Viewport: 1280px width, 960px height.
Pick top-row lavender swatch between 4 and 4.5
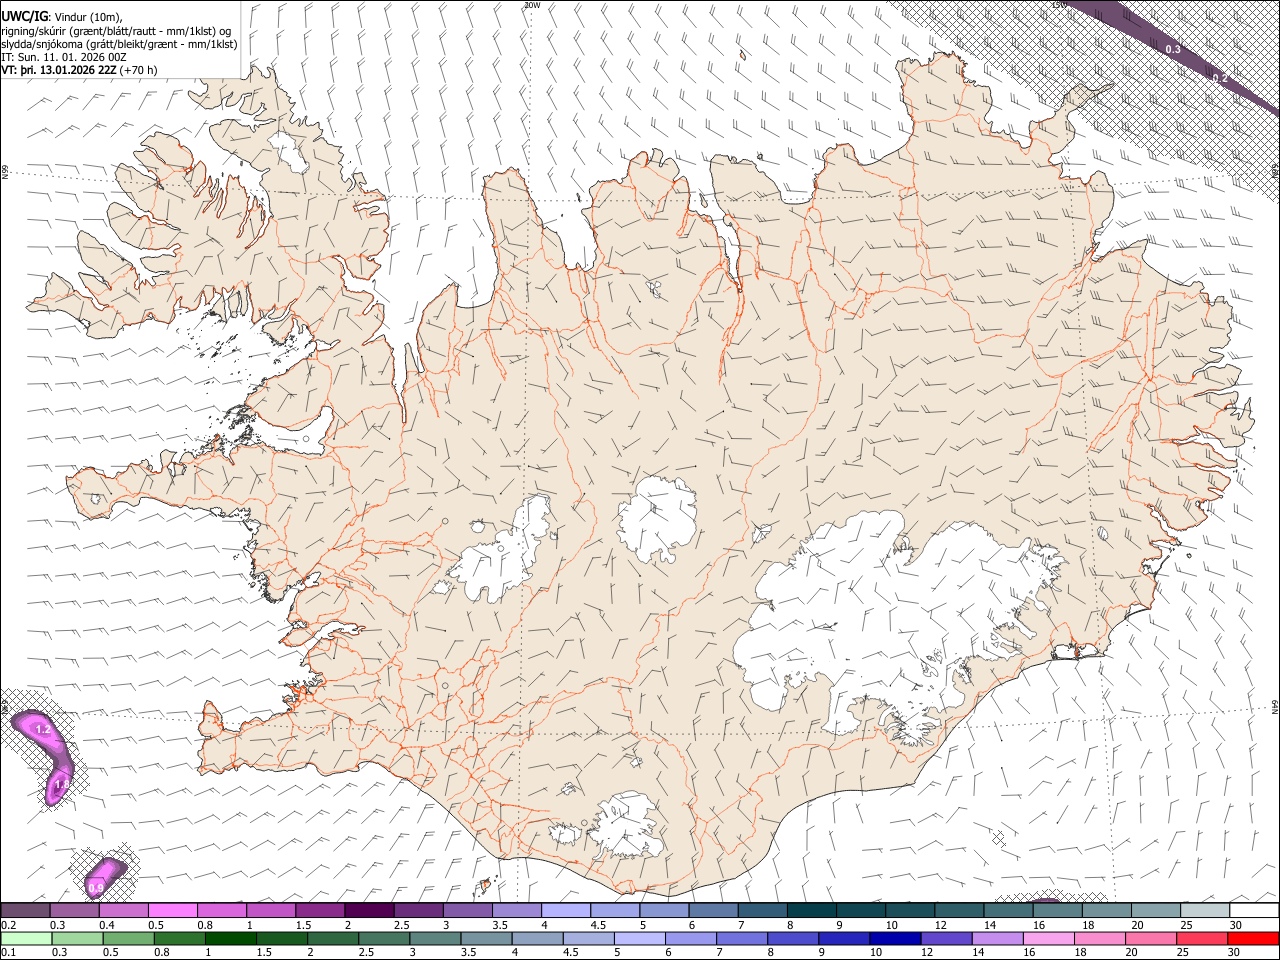566,910
